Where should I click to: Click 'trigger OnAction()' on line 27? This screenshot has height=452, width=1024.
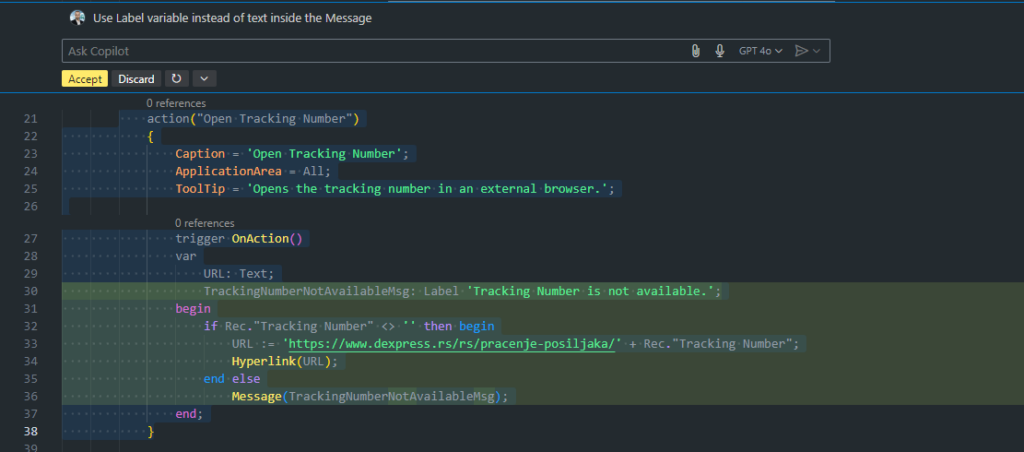coord(239,238)
